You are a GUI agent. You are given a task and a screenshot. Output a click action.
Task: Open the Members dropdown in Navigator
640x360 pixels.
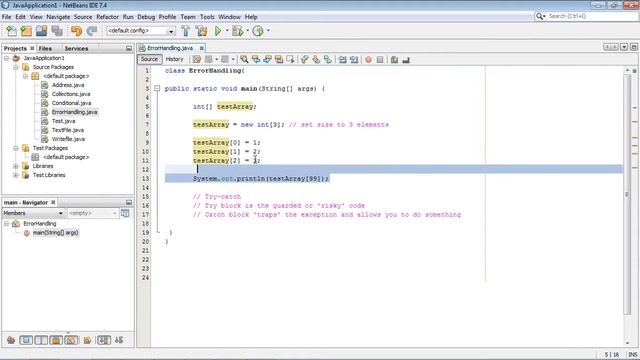(x=33, y=213)
